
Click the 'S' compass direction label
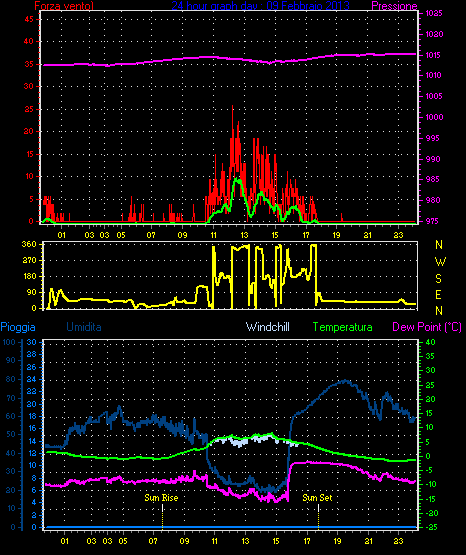[438, 279]
